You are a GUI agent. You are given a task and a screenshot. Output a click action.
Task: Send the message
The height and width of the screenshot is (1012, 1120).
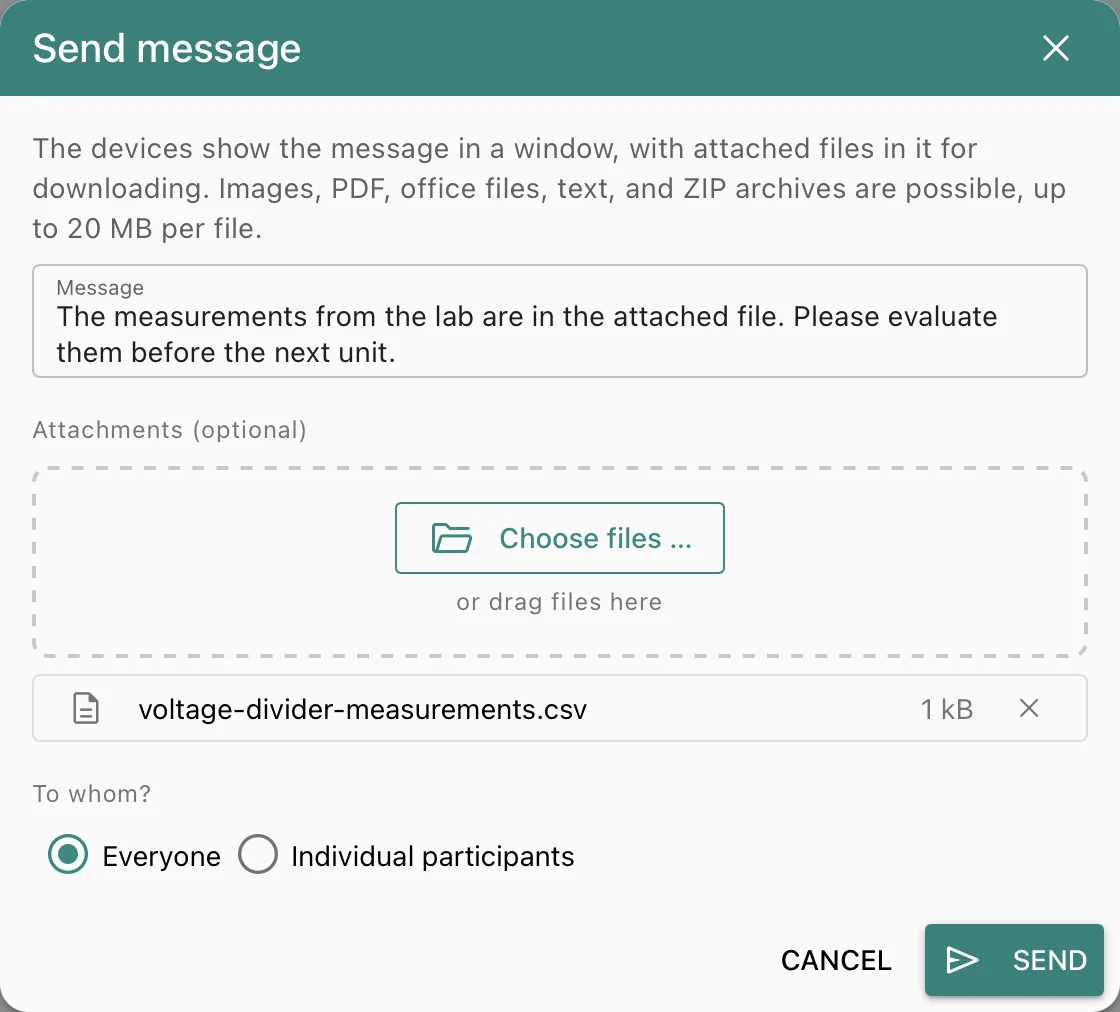1014,960
